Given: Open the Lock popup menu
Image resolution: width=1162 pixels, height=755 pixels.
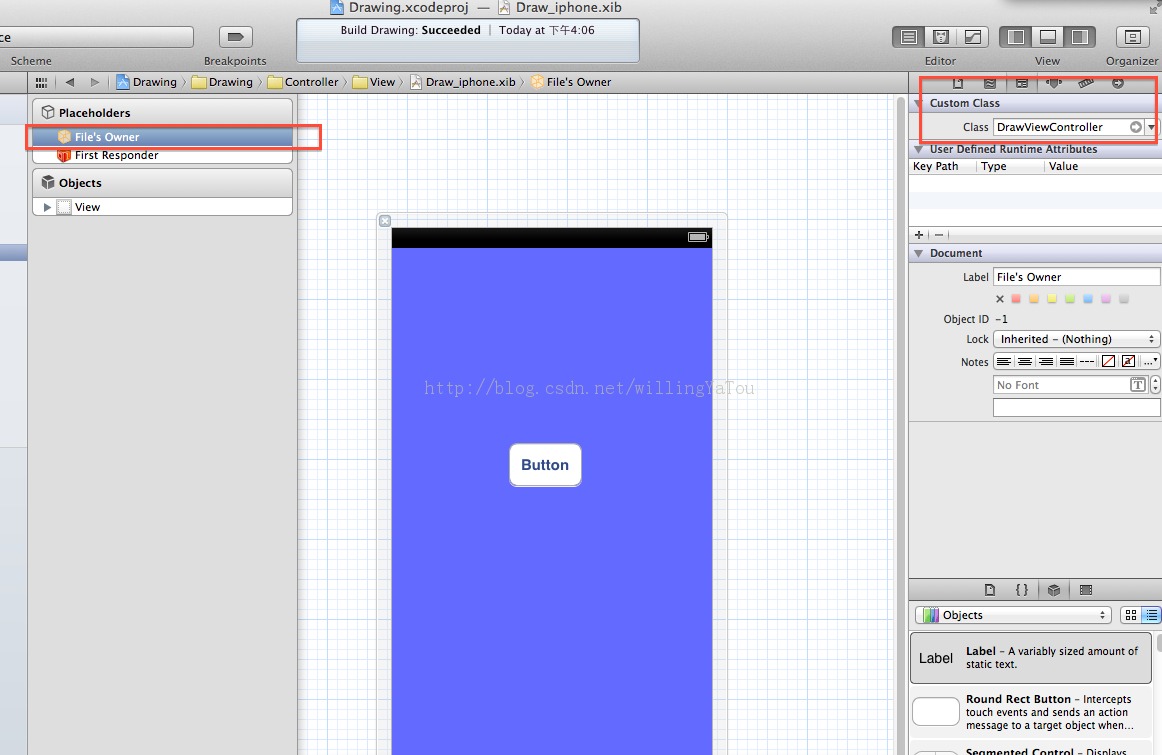Looking at the screenshot, I should (1076, 339).
